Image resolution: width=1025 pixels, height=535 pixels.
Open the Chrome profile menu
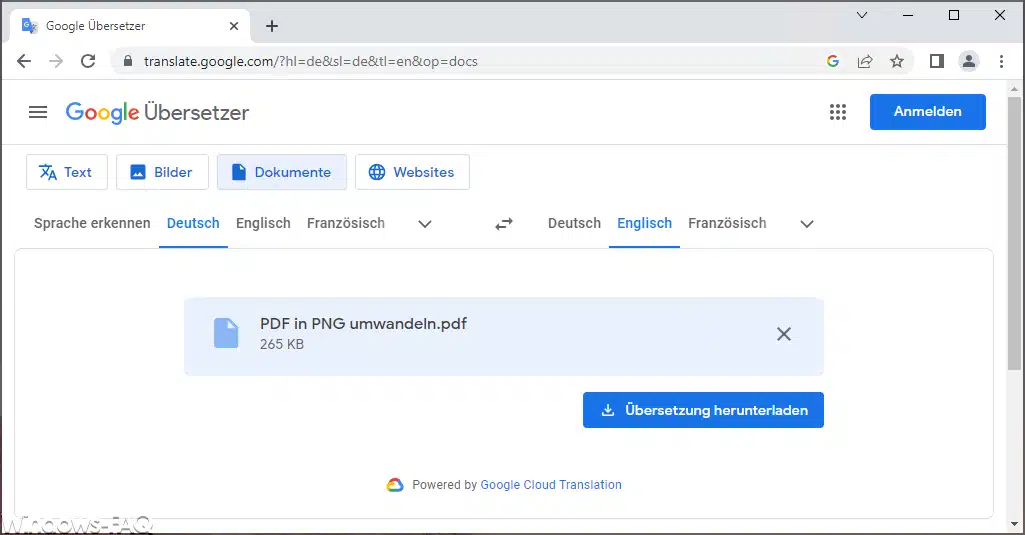968,61
